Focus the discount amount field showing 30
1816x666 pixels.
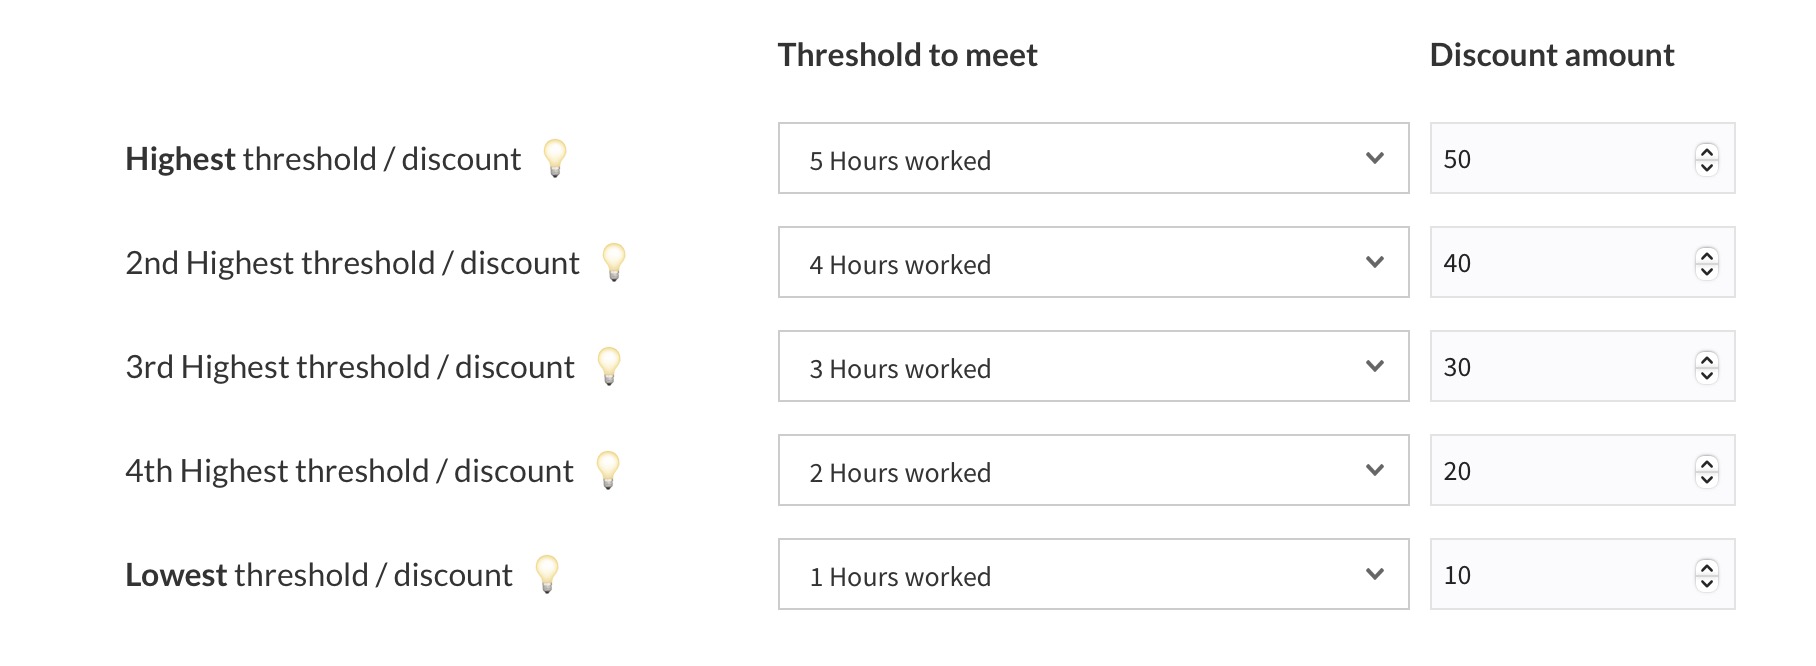(1560, 367)
